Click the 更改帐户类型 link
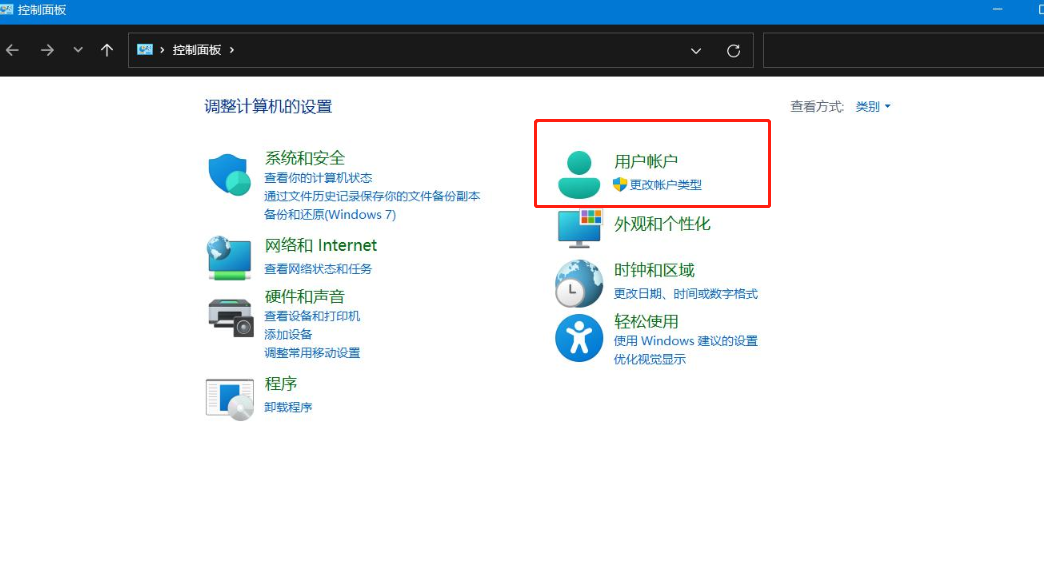Image resolution: width=1044 pixels, height=580 pixels. (x=665, y=185)
